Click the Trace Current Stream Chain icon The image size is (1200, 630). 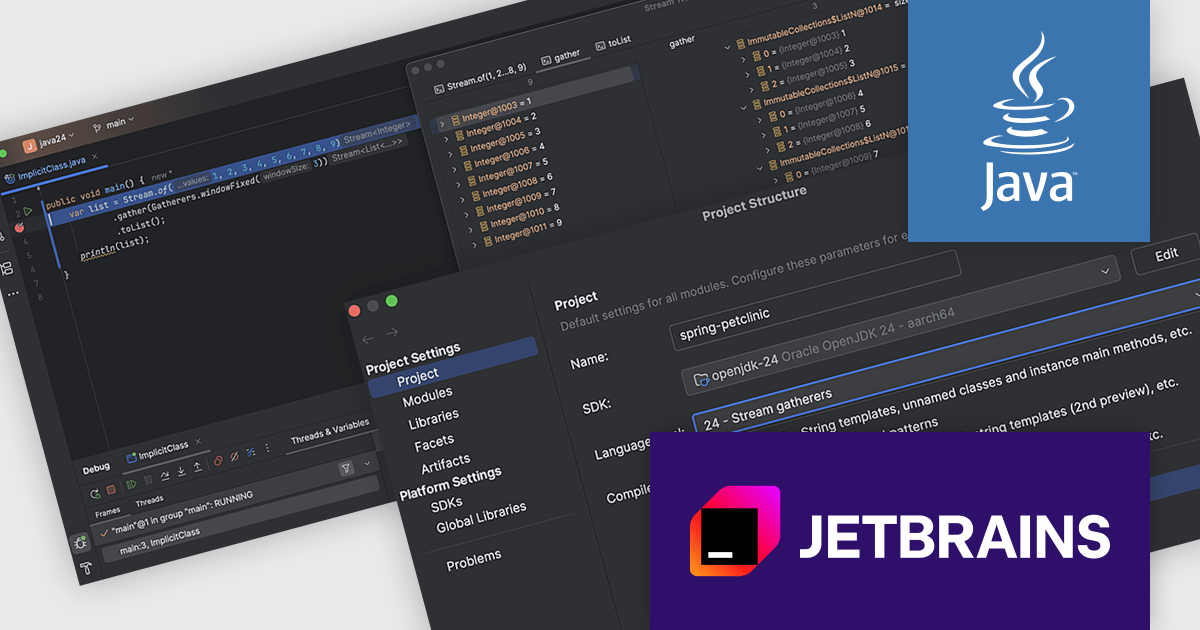click(251, 452)
